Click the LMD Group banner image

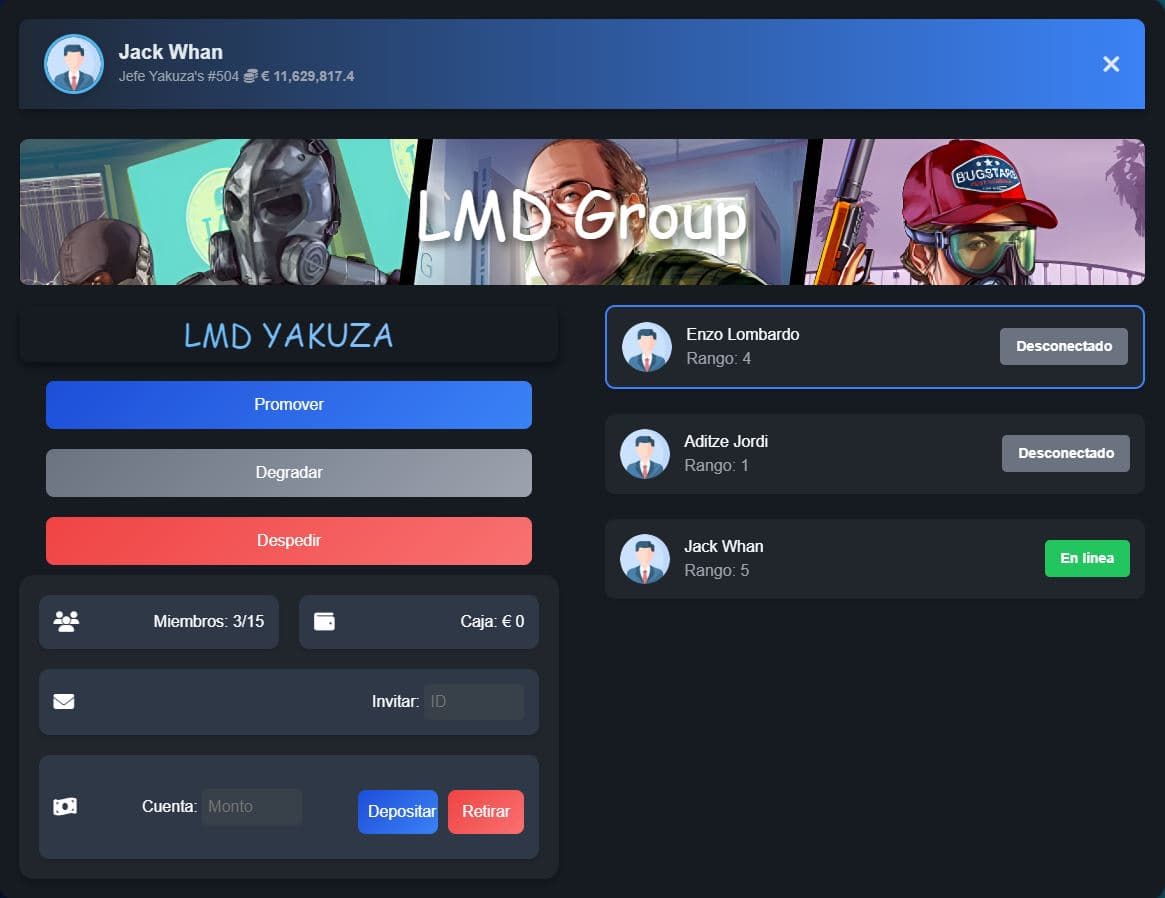tap(582, 212)
